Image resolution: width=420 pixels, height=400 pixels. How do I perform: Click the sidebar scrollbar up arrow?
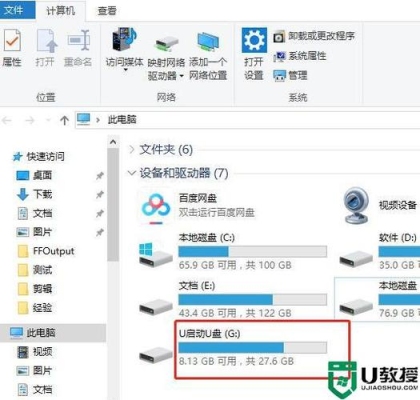point(113,142)
